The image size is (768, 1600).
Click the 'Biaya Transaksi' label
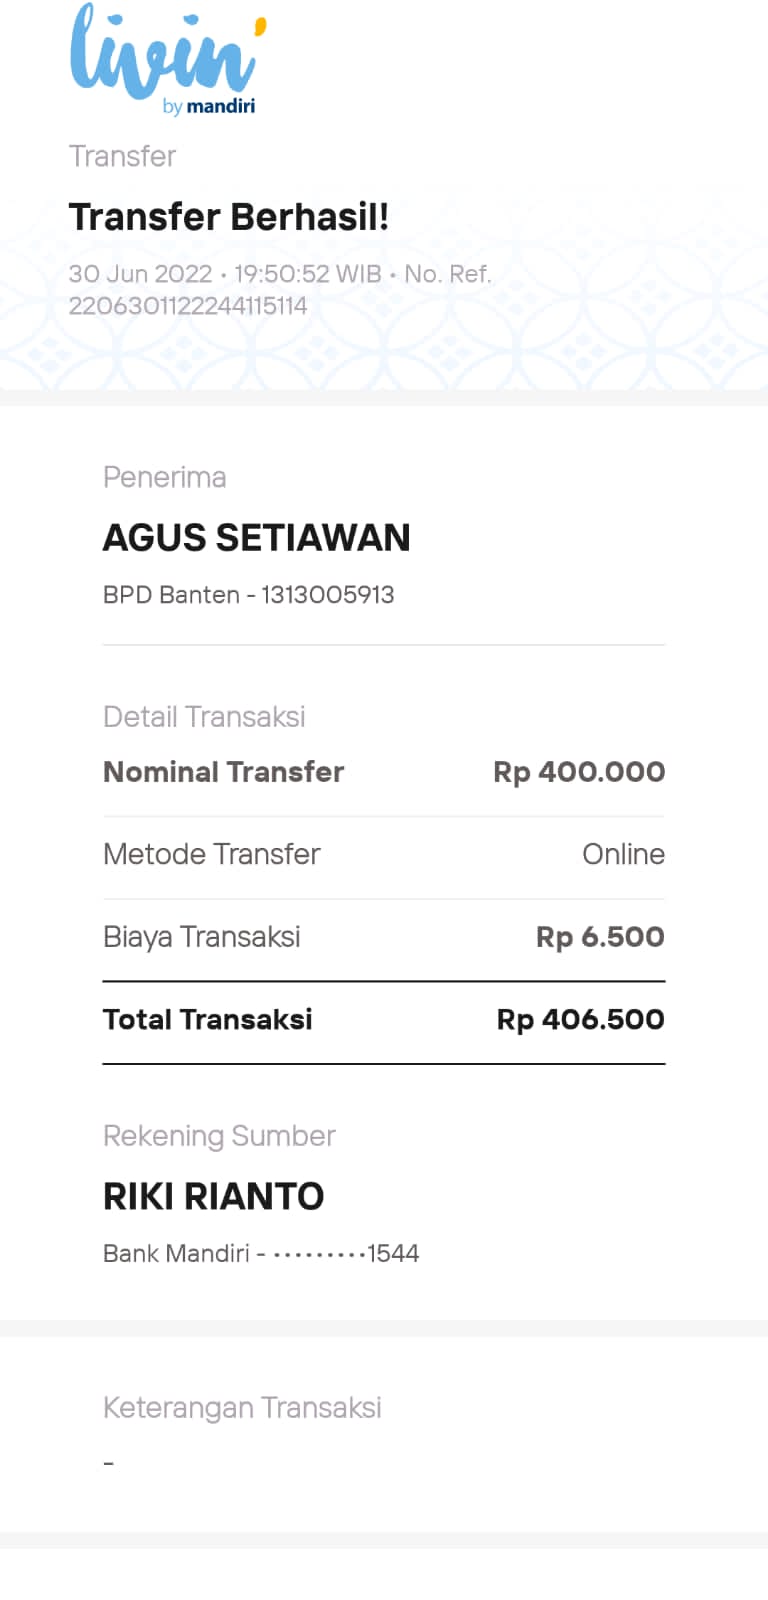[201, 937]
